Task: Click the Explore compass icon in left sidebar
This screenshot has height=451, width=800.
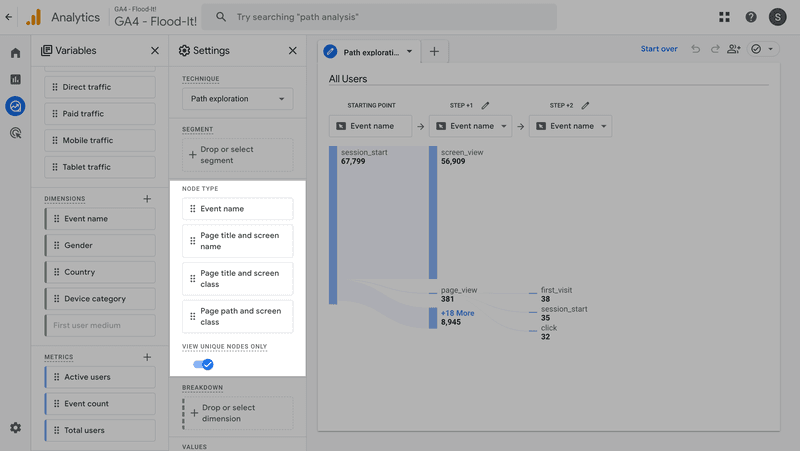Action: point(15,106)
